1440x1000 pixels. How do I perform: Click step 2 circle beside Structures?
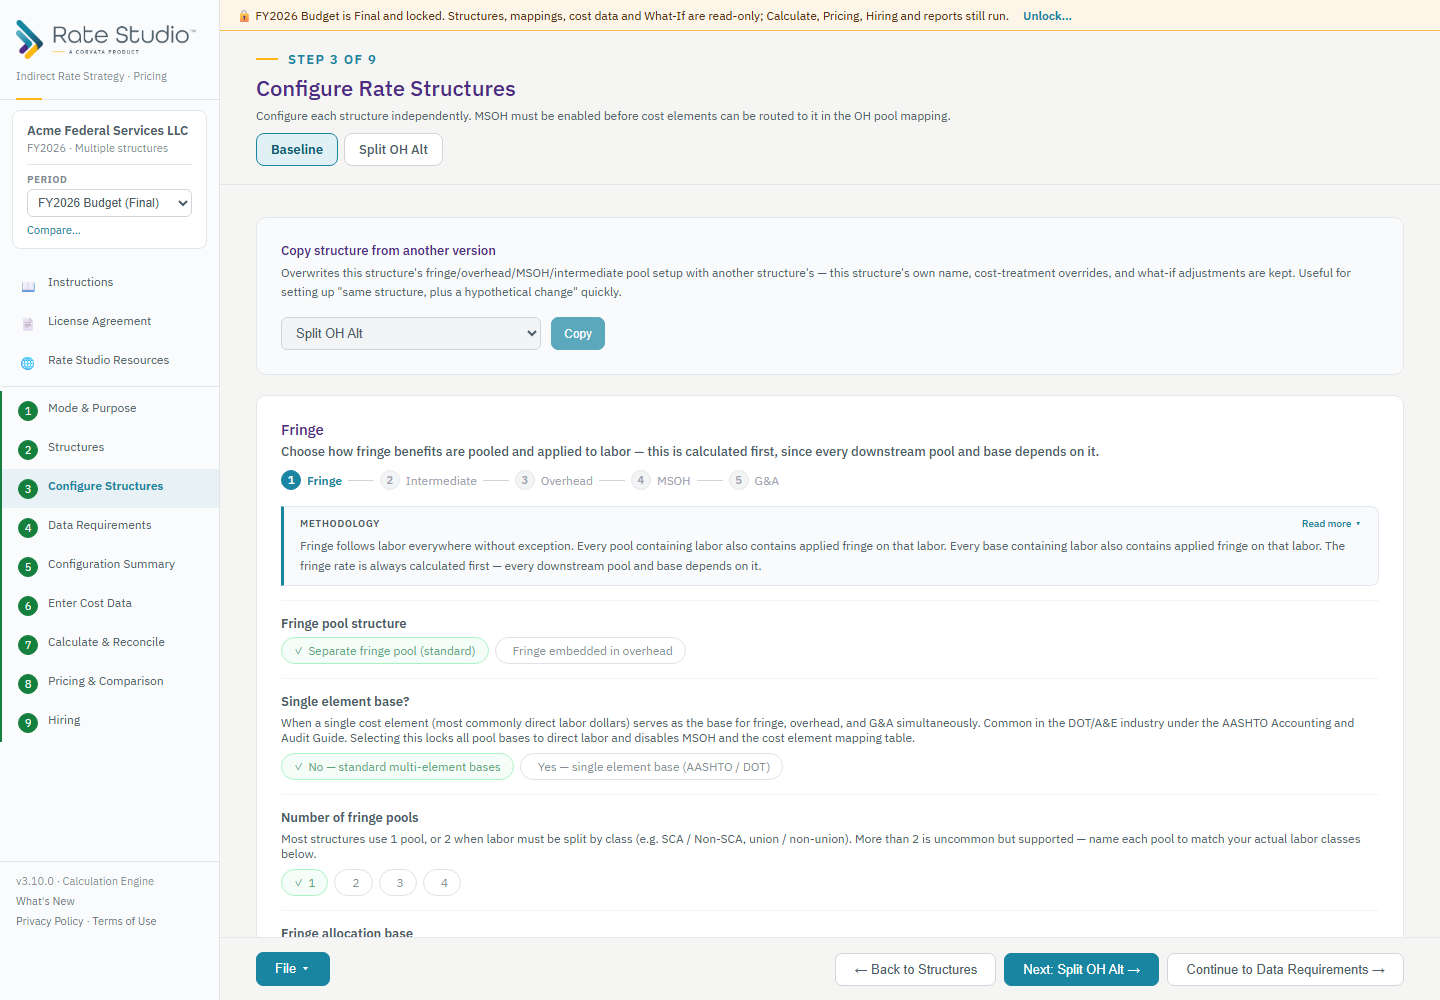coord(28,450)
